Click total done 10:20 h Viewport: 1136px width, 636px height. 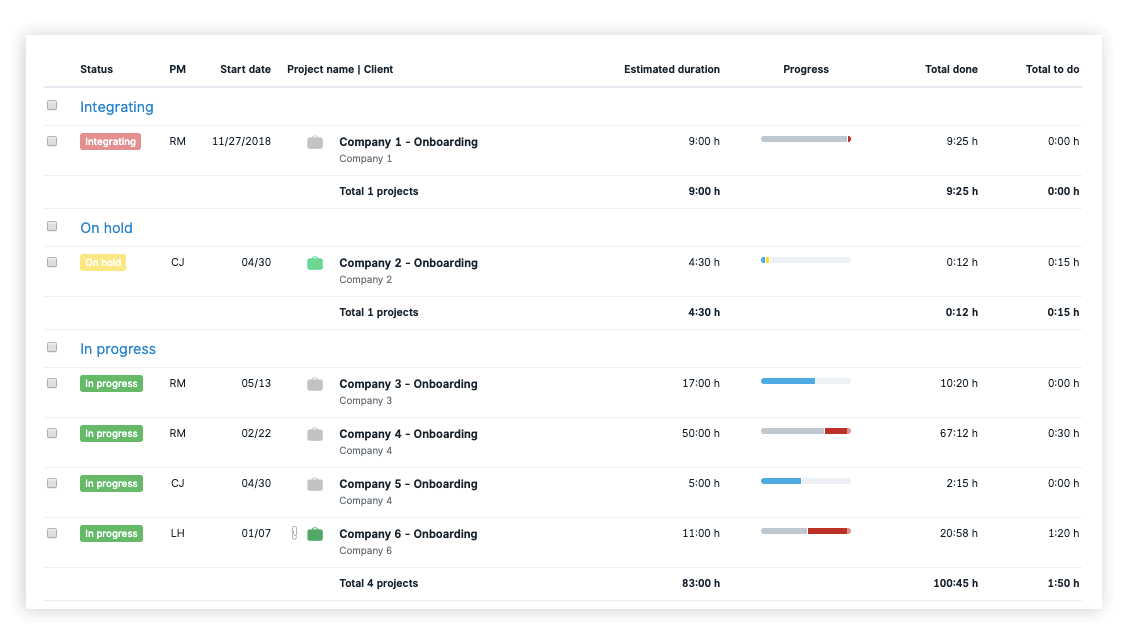coord(958,383)
